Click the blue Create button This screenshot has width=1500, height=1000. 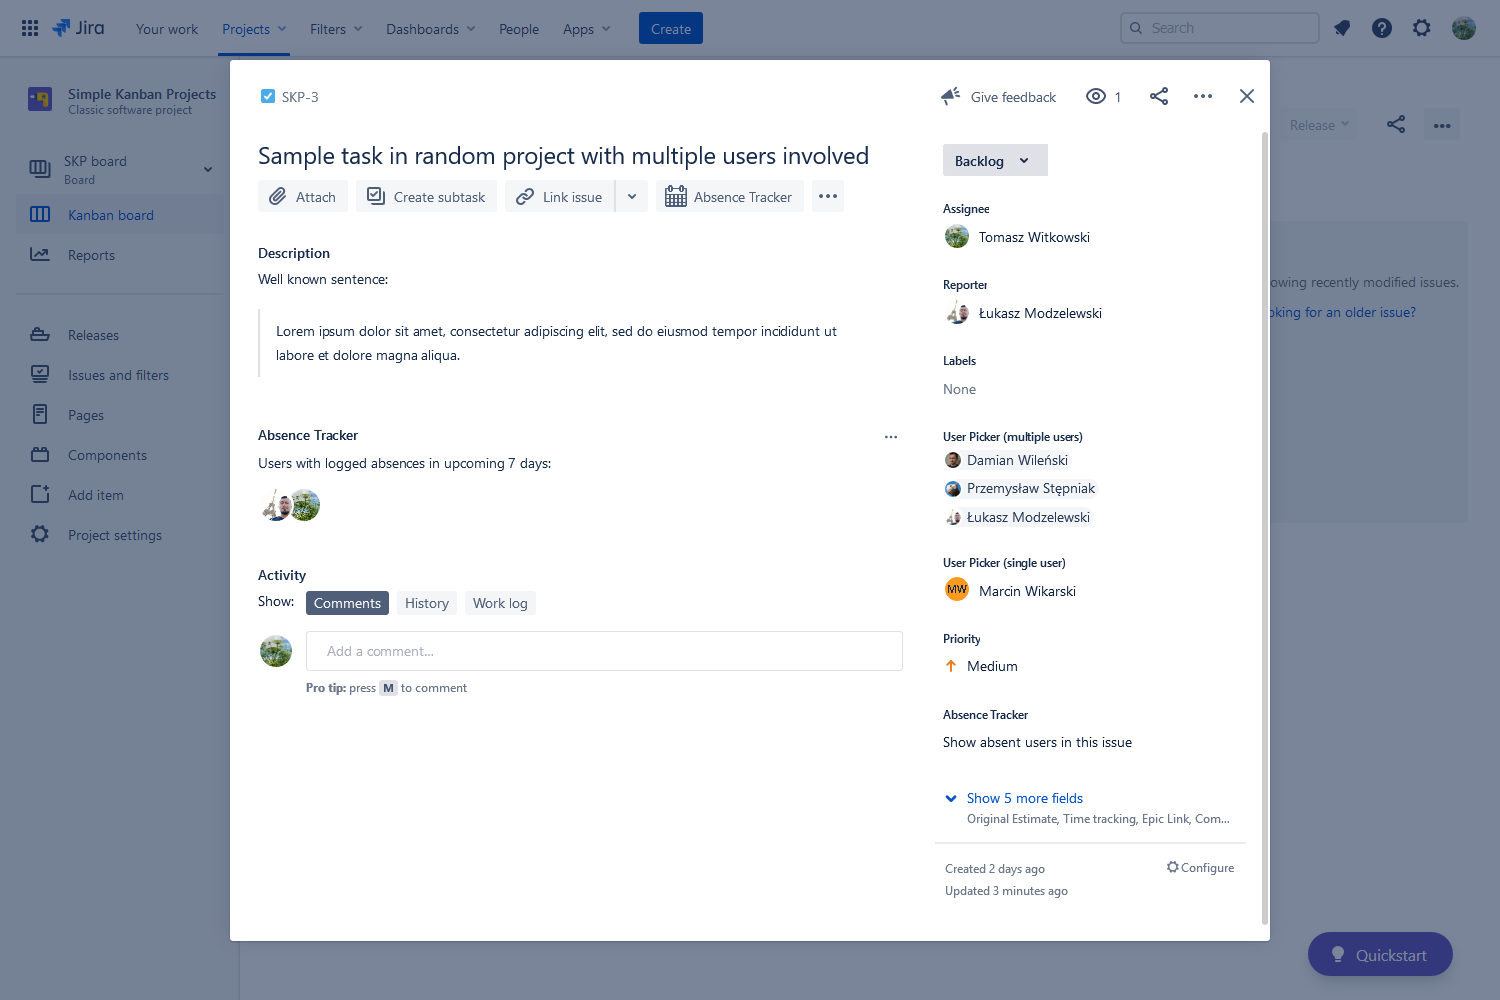tap(671, 28)
